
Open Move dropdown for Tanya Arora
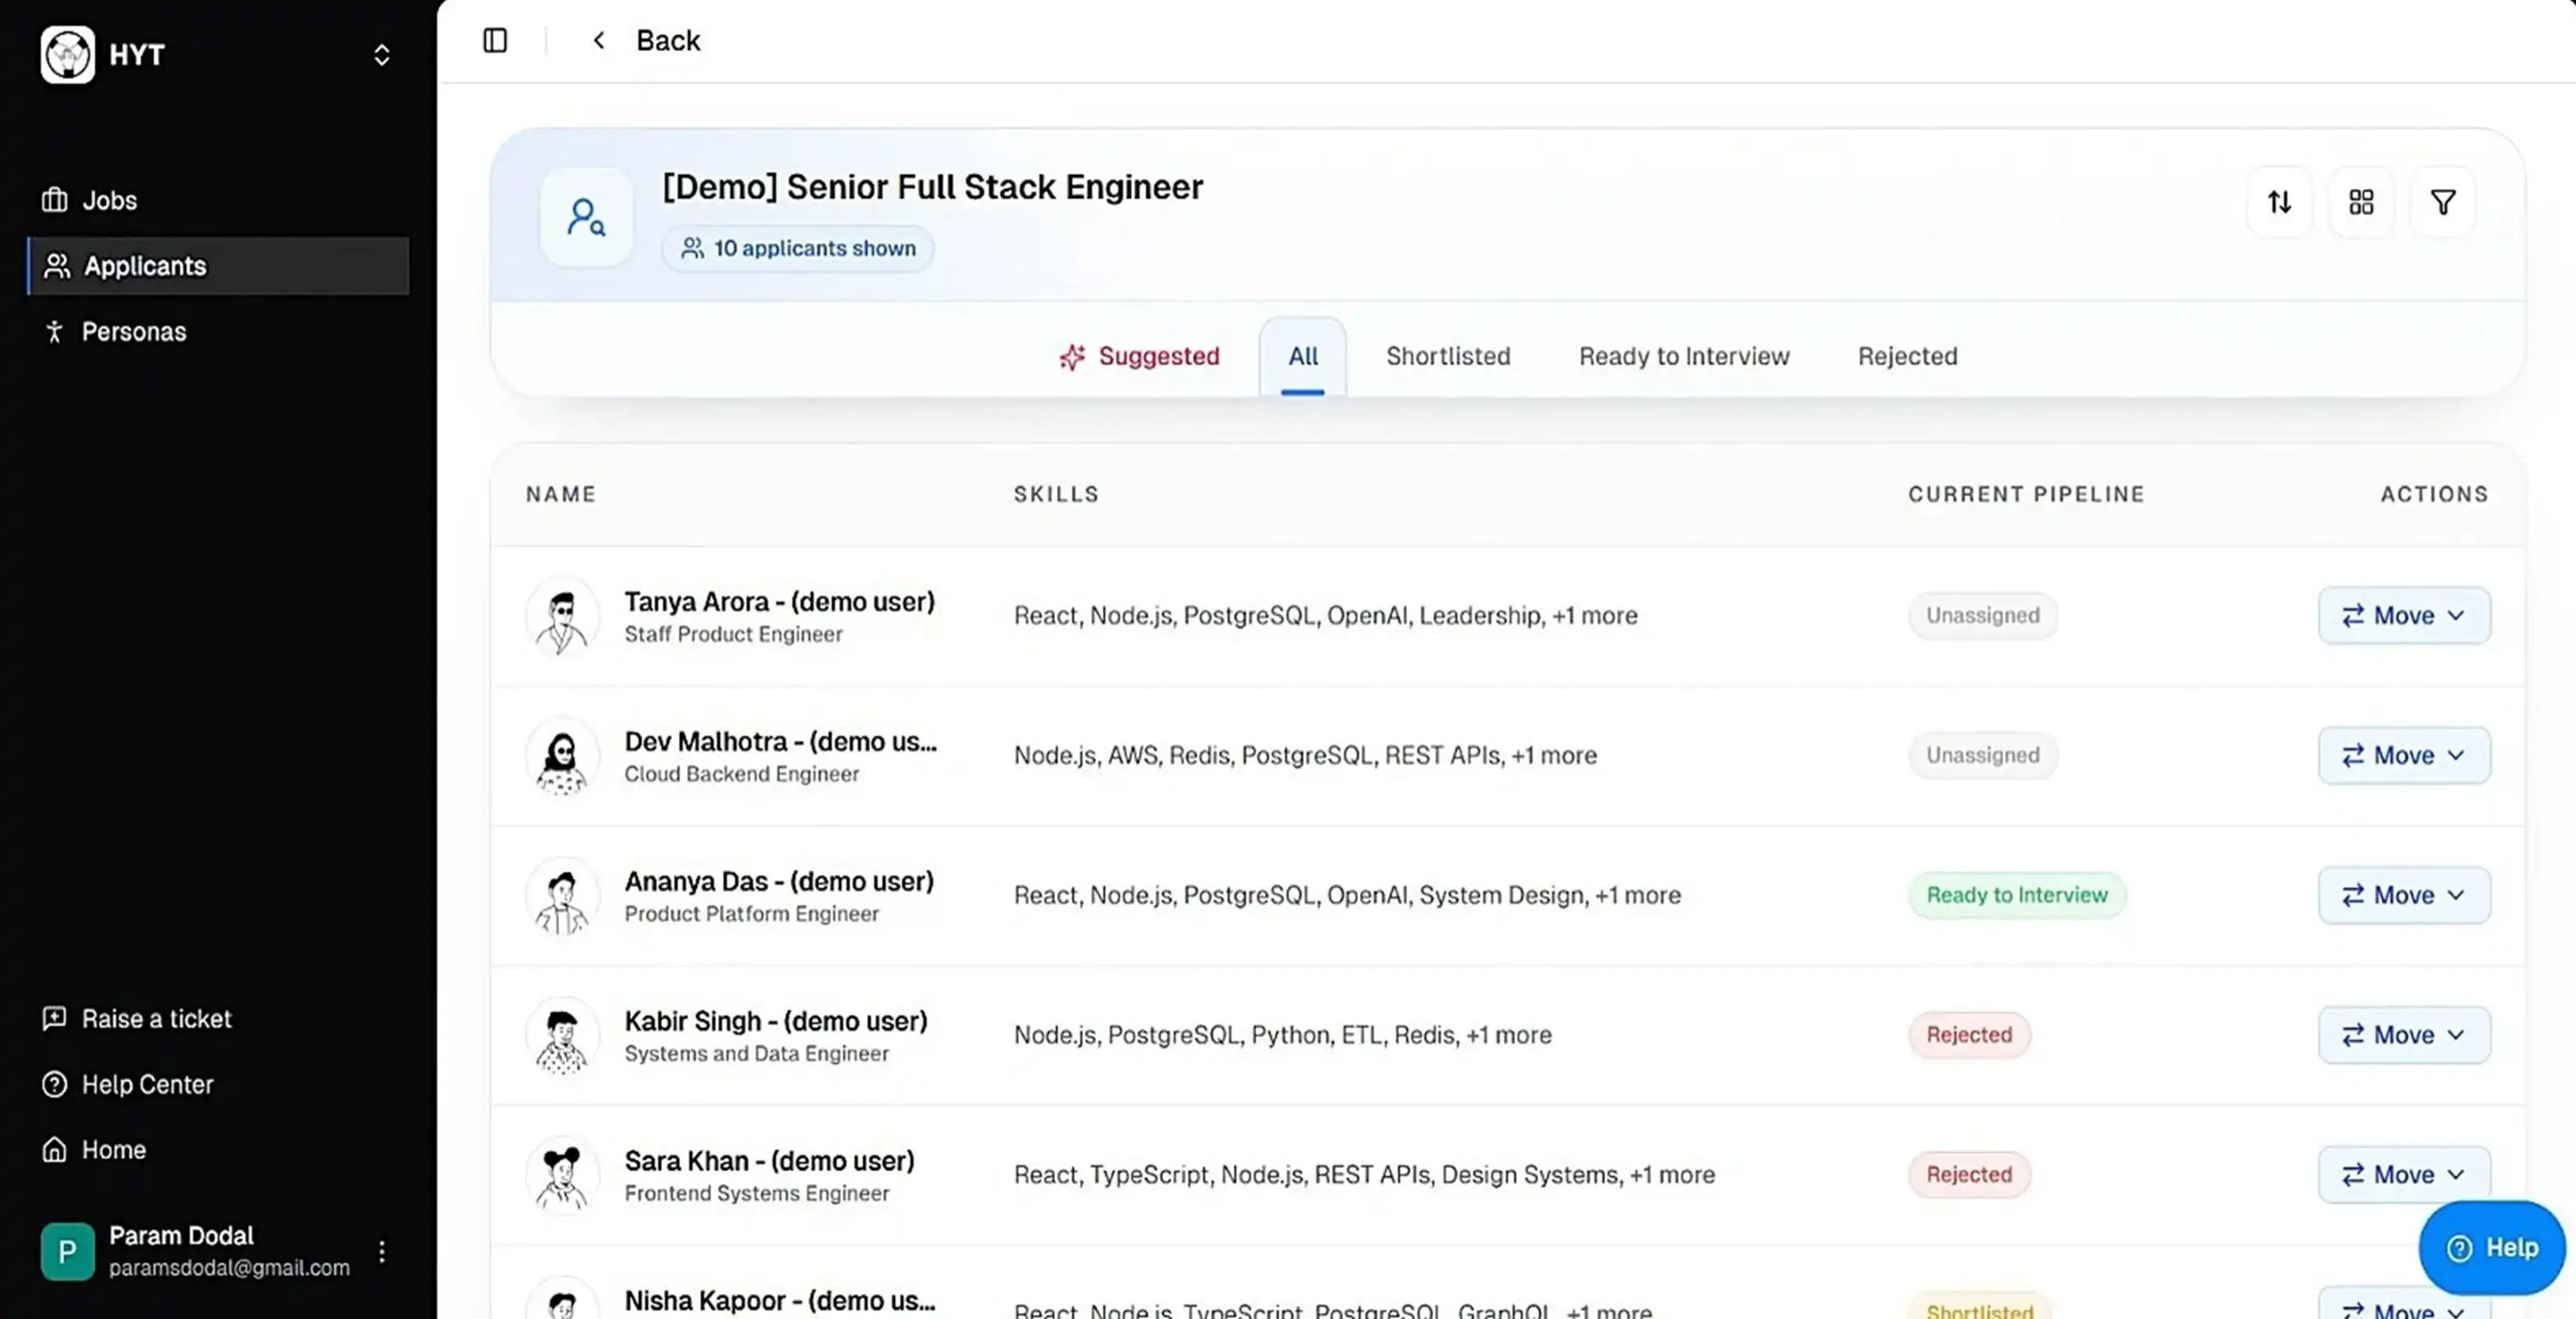pos(2404,615)
